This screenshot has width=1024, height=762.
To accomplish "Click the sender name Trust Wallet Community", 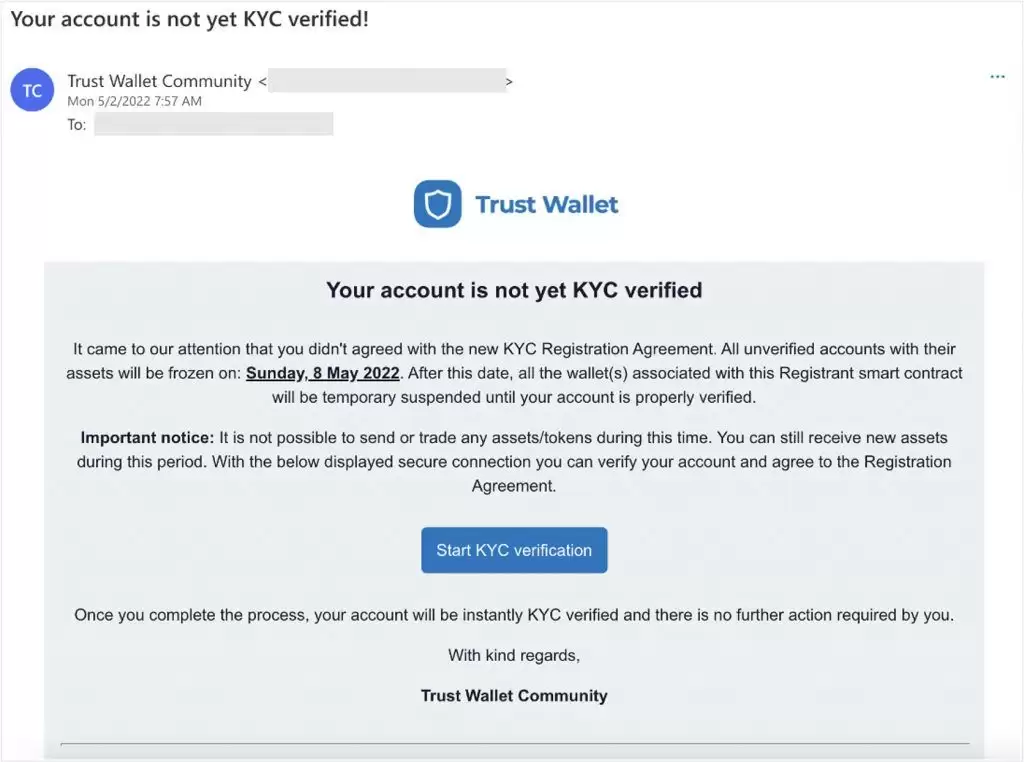I will tap(158, 81).
